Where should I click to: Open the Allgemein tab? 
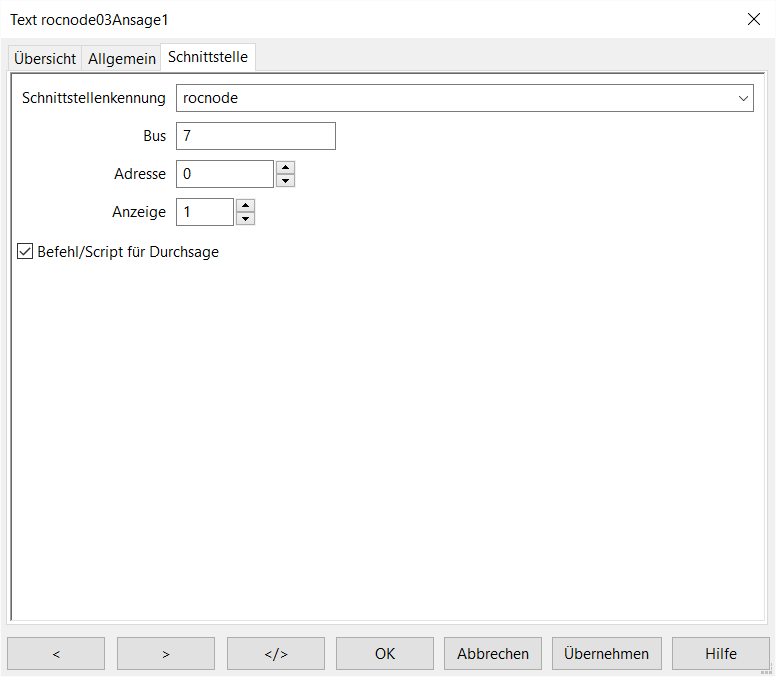[122, 59]
